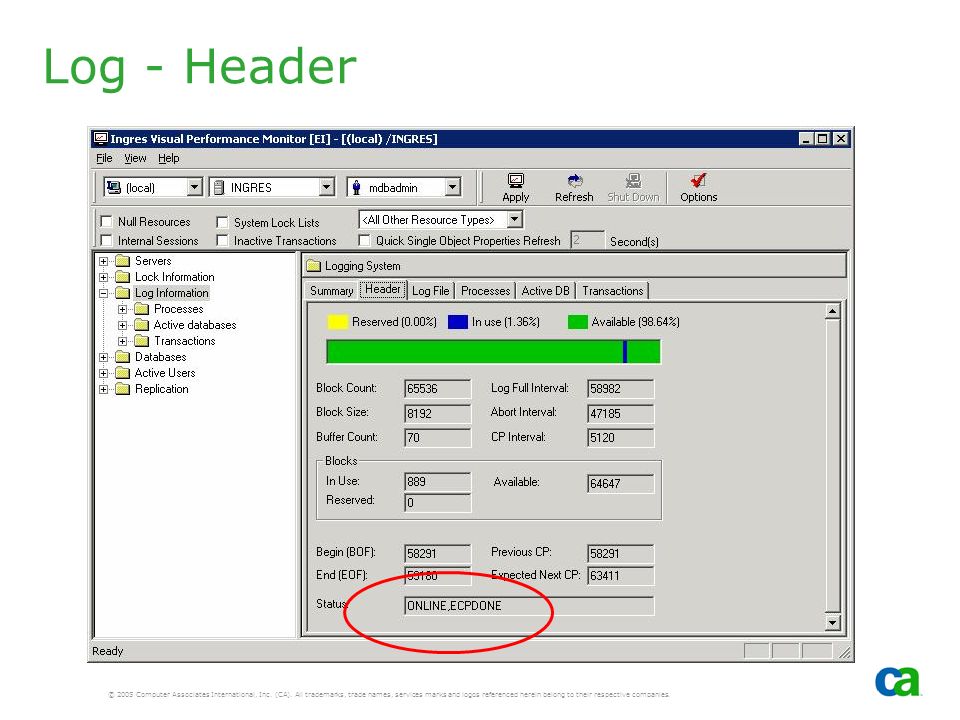Enable the Null Resources checkbox
Screen dimensions: 960x720
(107, 222)
